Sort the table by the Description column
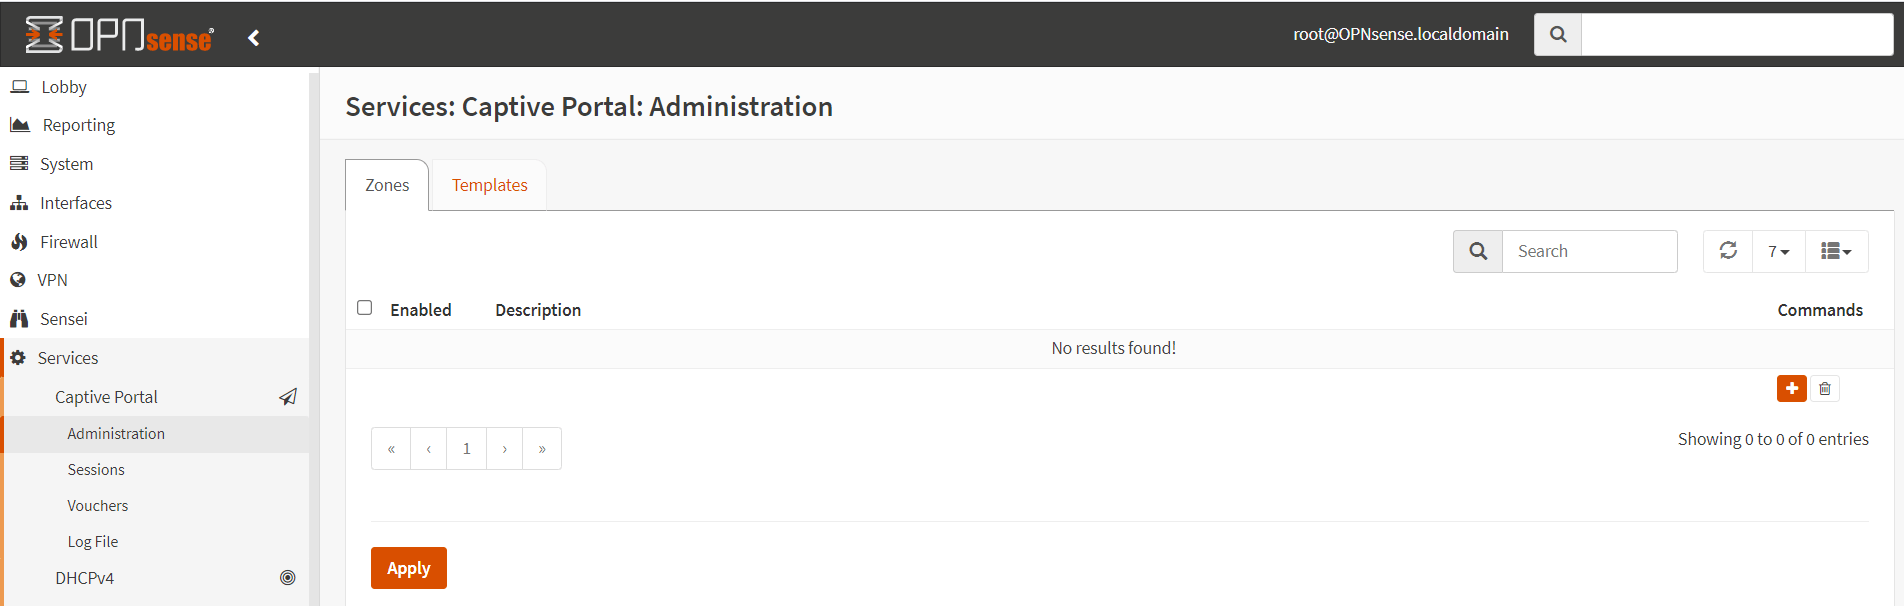1904x606 pixels. 538,310
